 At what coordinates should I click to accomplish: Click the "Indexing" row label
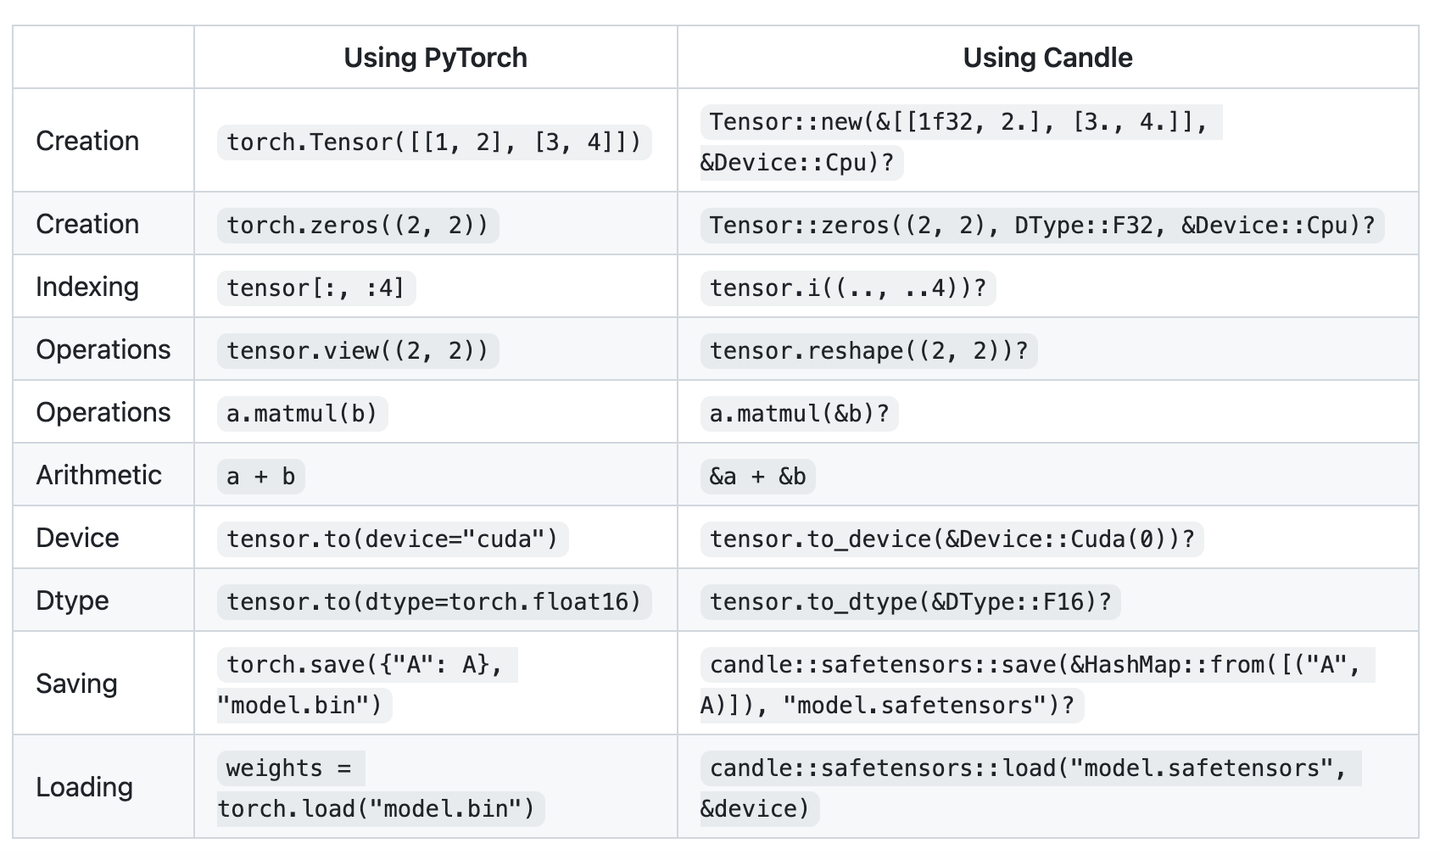click(x=87, y=287)
